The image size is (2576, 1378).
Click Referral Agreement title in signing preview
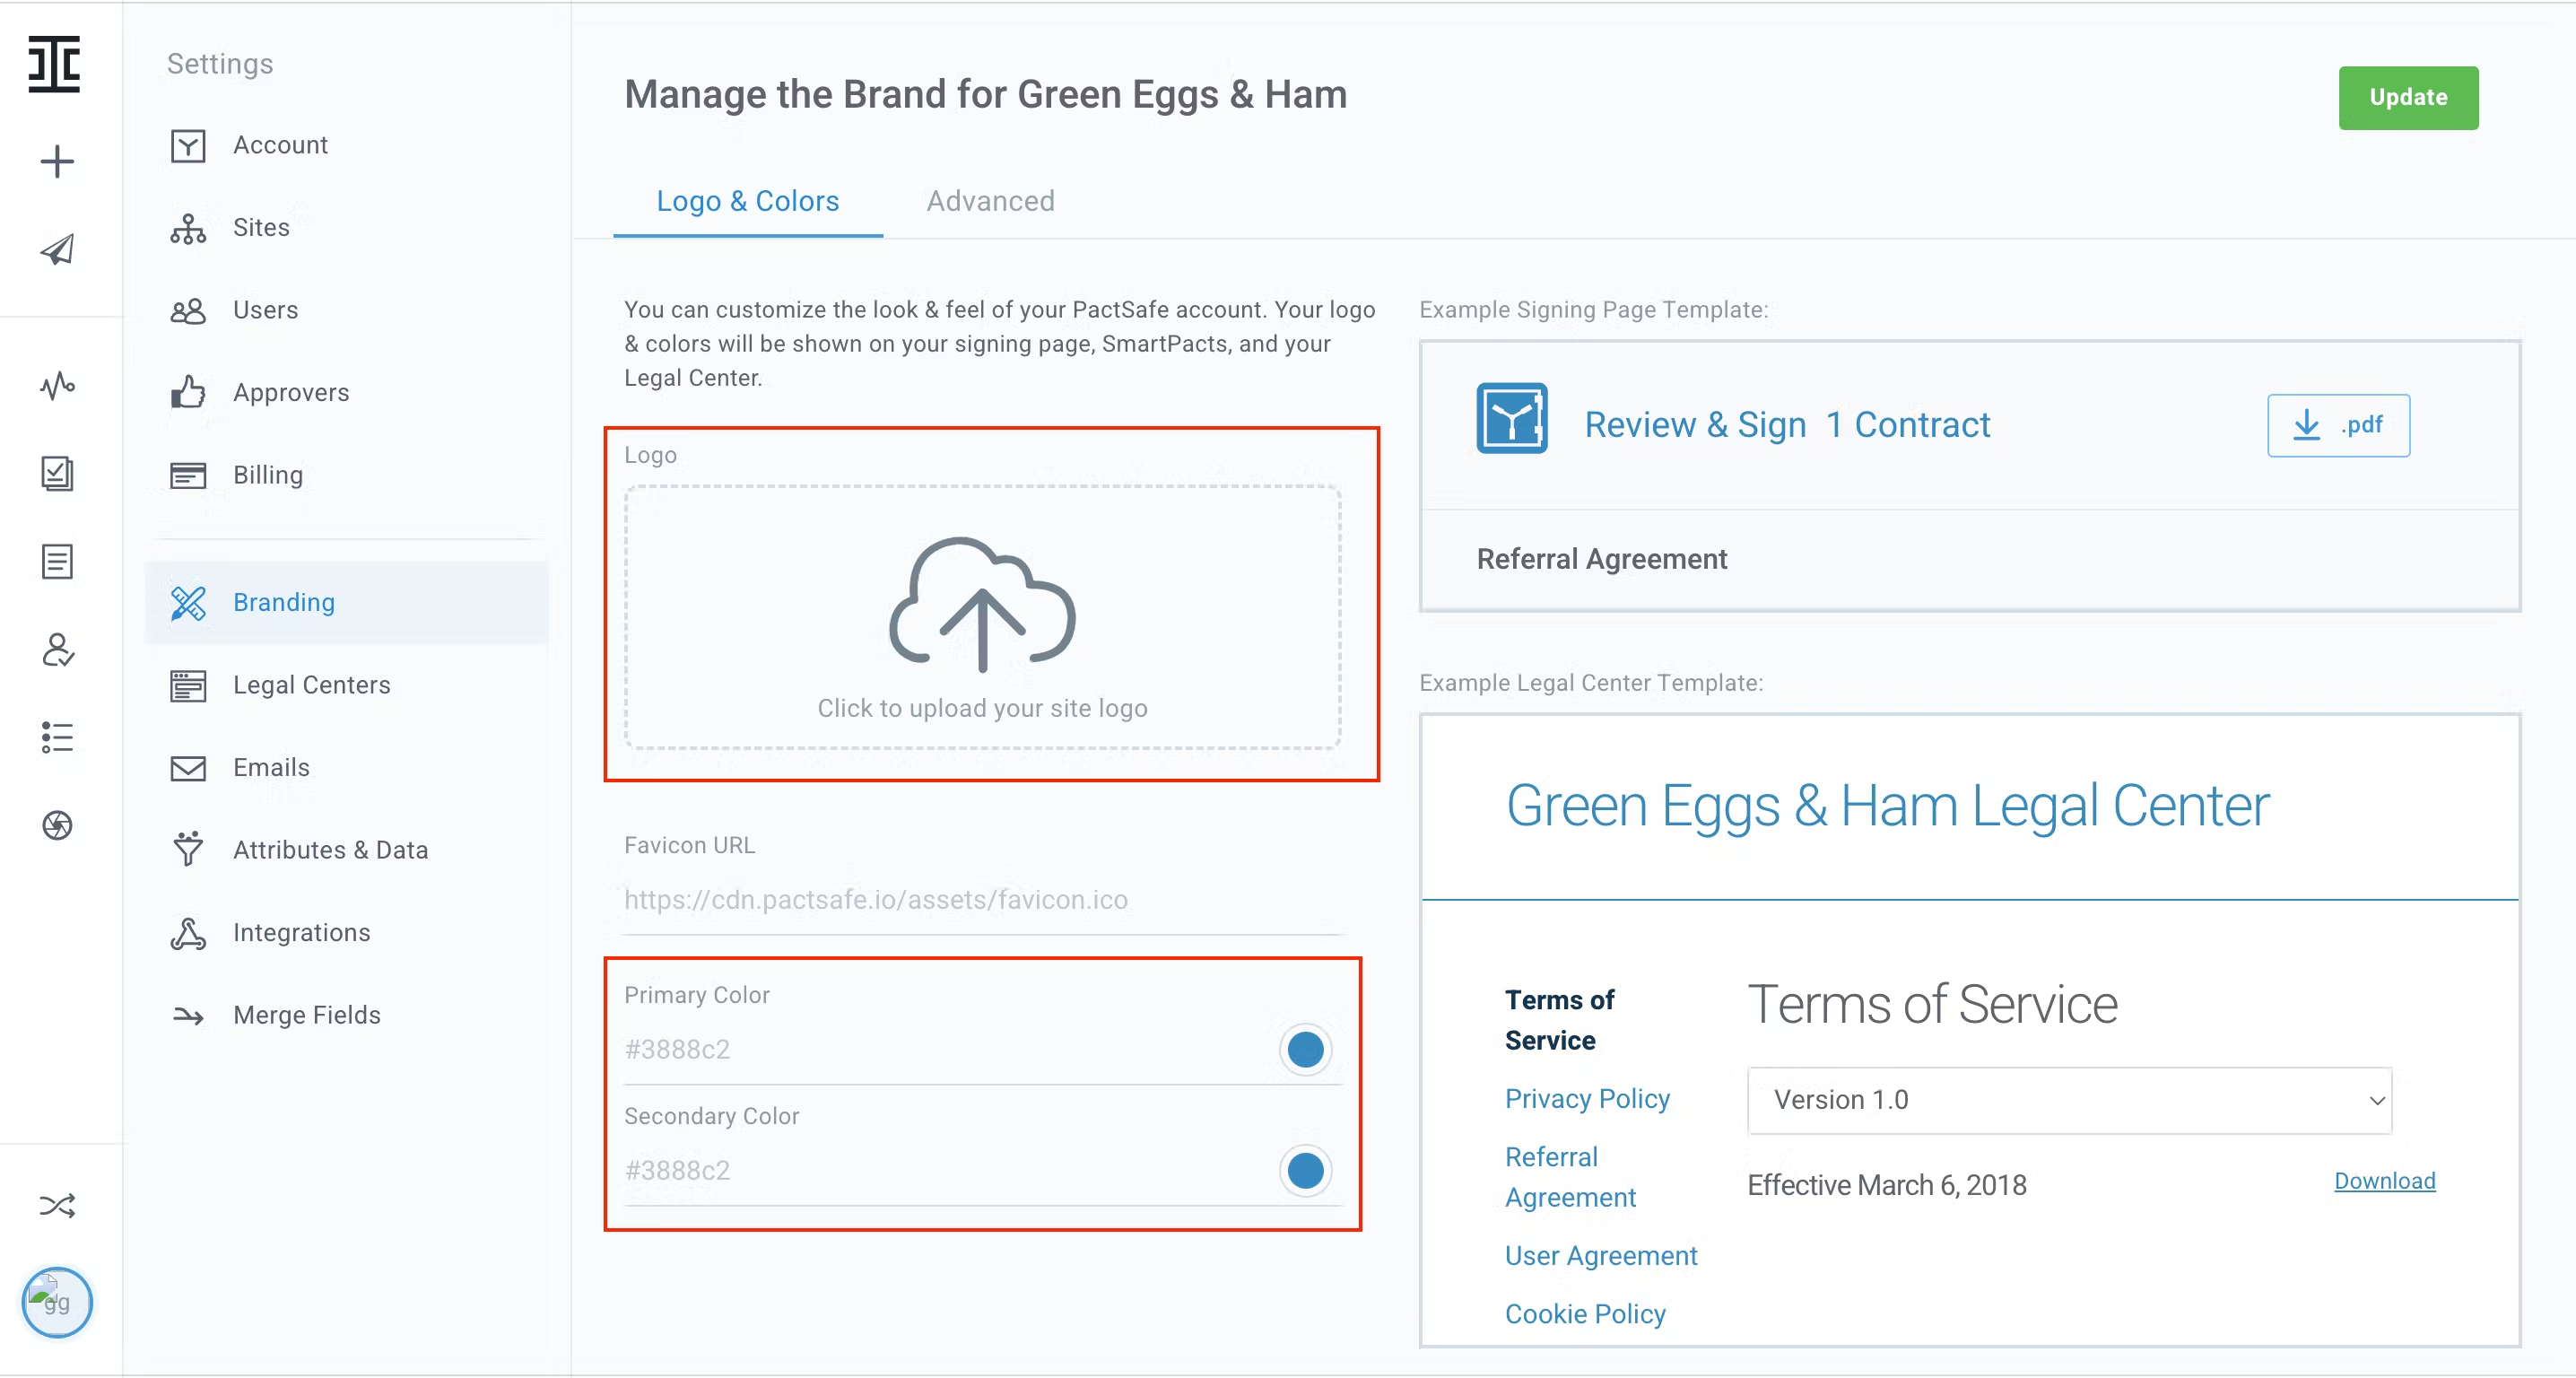[x=1601, y=559]
